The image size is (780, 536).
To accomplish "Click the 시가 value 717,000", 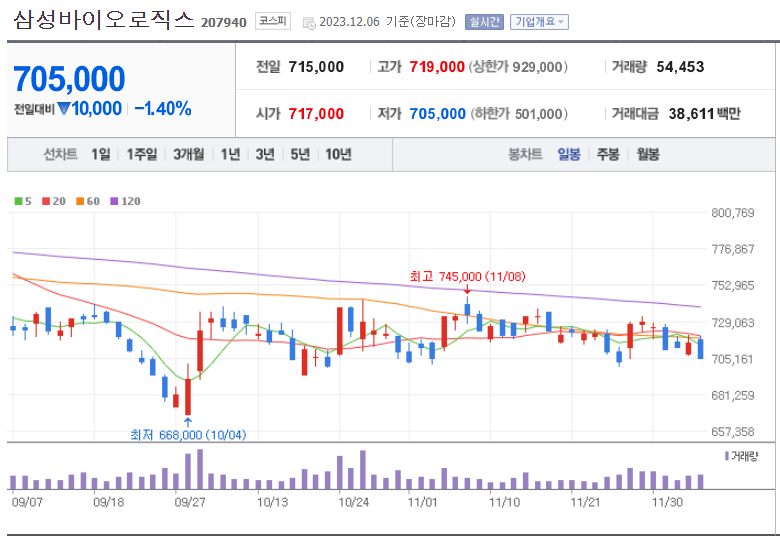I will click(x=316, y=114).
